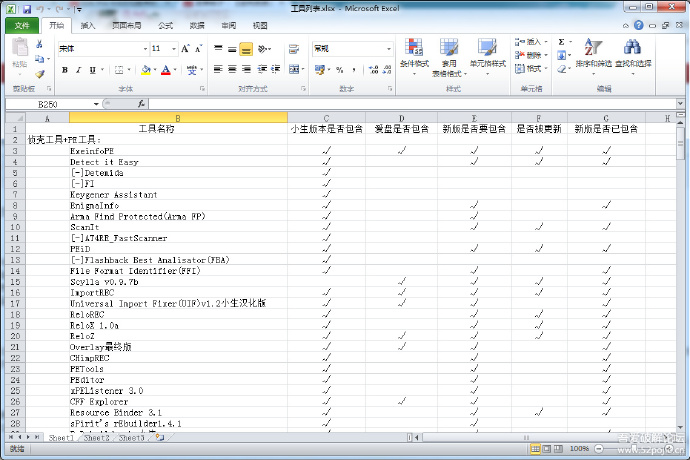690x460 pixels.
Task: Click the orientation text angle icon
Action: [263, 48]
